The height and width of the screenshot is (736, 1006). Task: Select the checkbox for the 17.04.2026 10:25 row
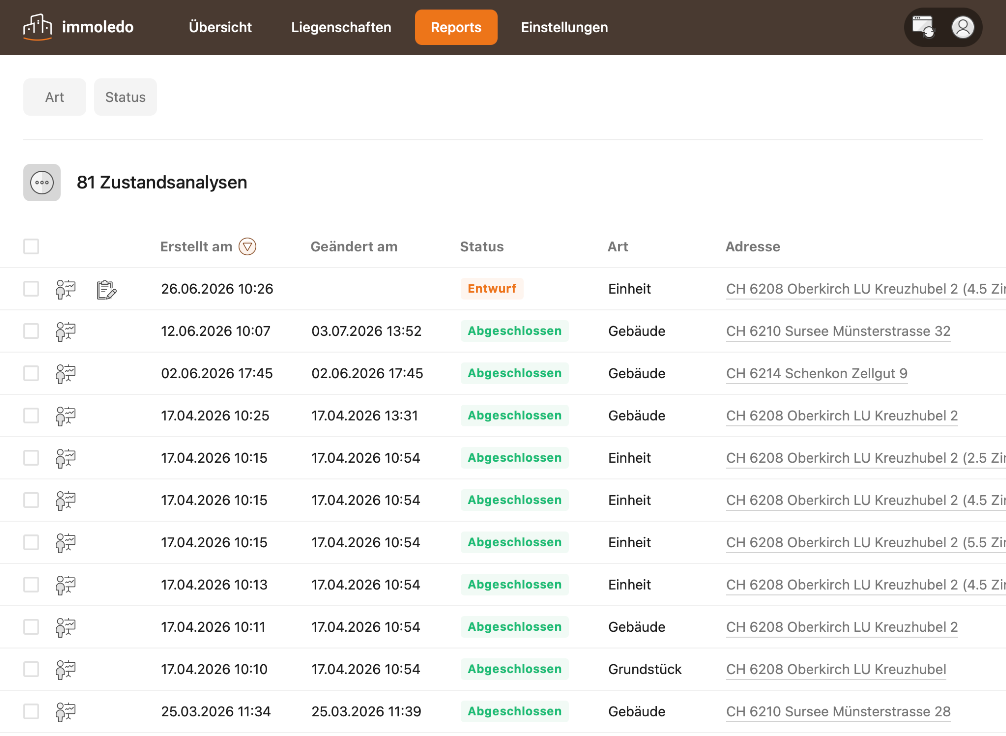pos(31,416)
